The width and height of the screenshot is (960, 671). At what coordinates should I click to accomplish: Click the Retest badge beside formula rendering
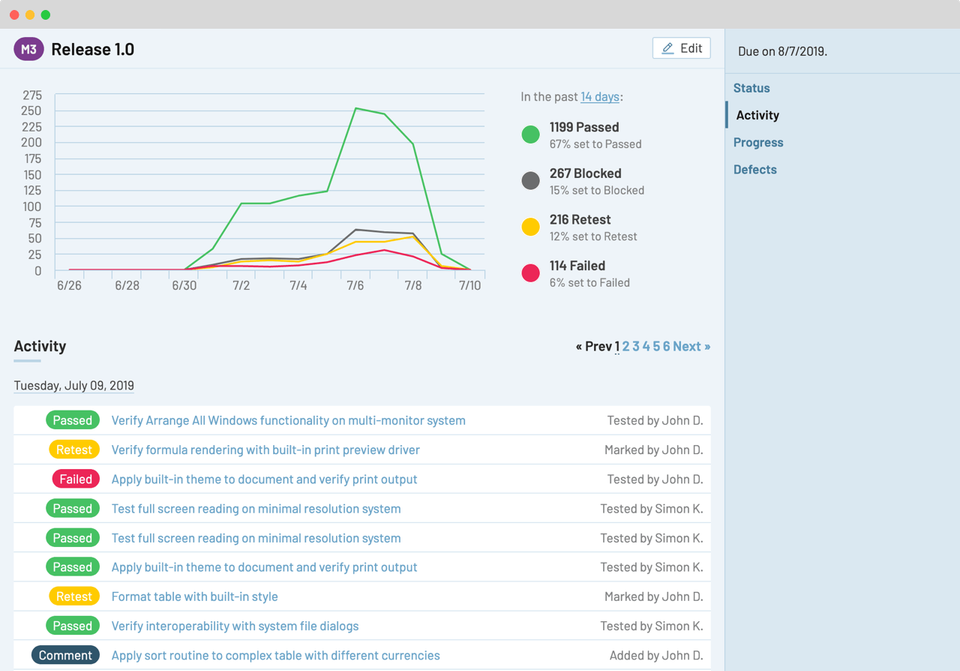point(74,450)
